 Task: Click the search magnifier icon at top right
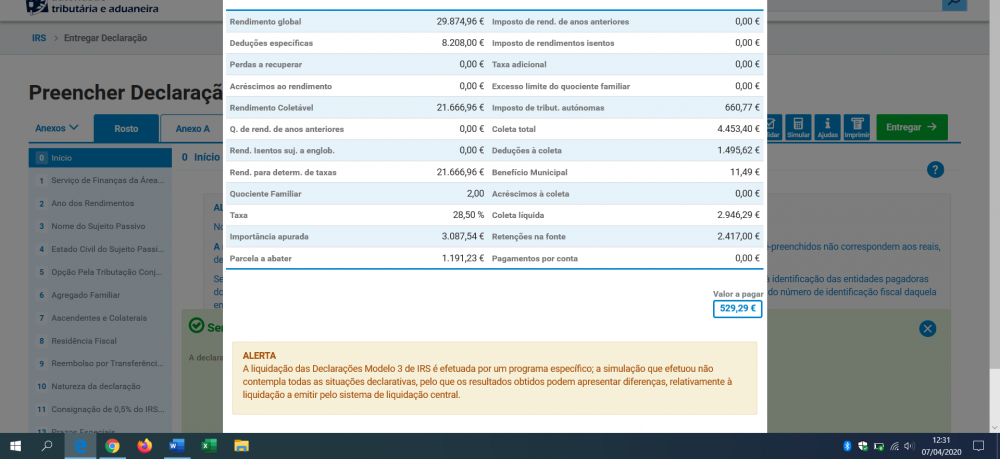[954, 4]
